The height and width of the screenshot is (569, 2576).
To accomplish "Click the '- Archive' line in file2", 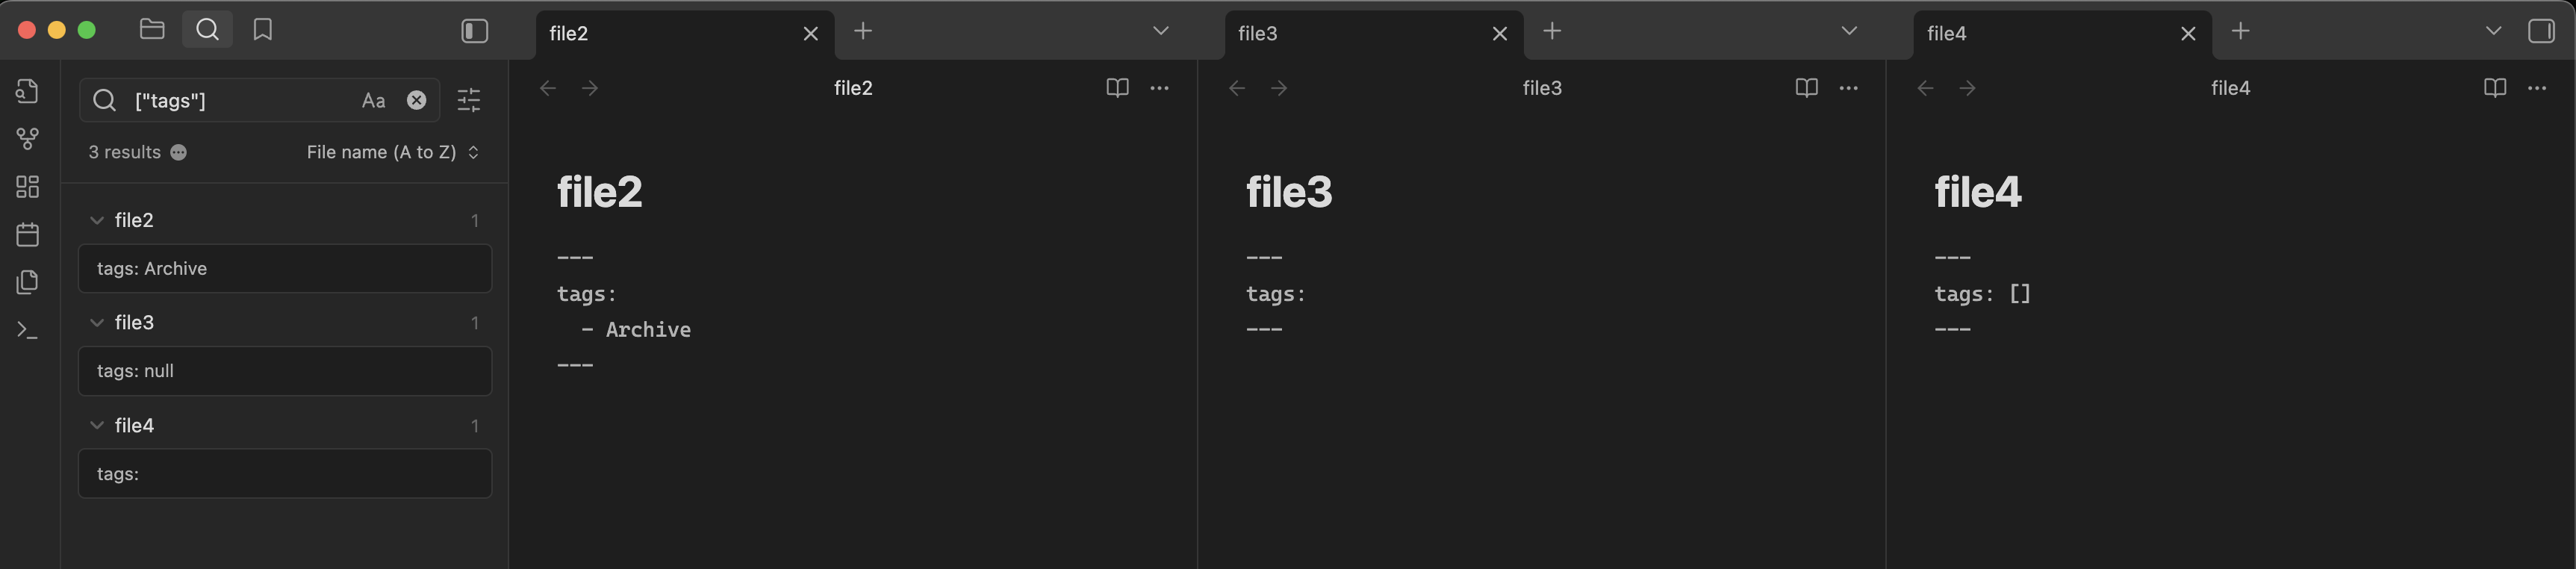I will point(636,330).
